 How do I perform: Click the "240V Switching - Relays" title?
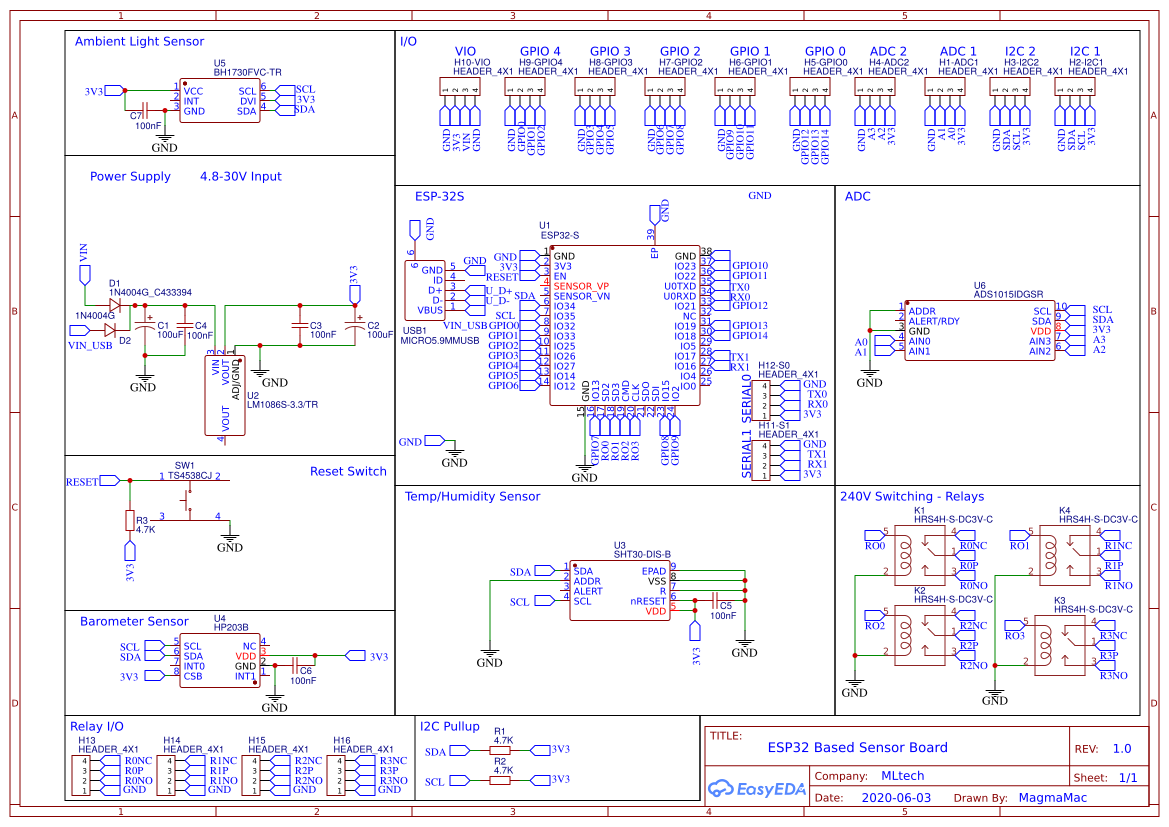pos(912,497)
